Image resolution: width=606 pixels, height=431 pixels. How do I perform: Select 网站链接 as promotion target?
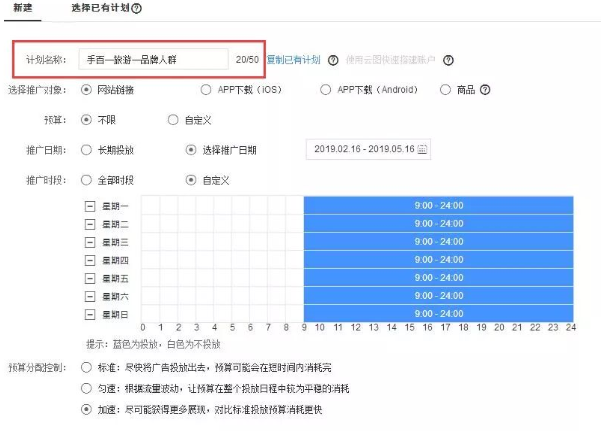86,90
